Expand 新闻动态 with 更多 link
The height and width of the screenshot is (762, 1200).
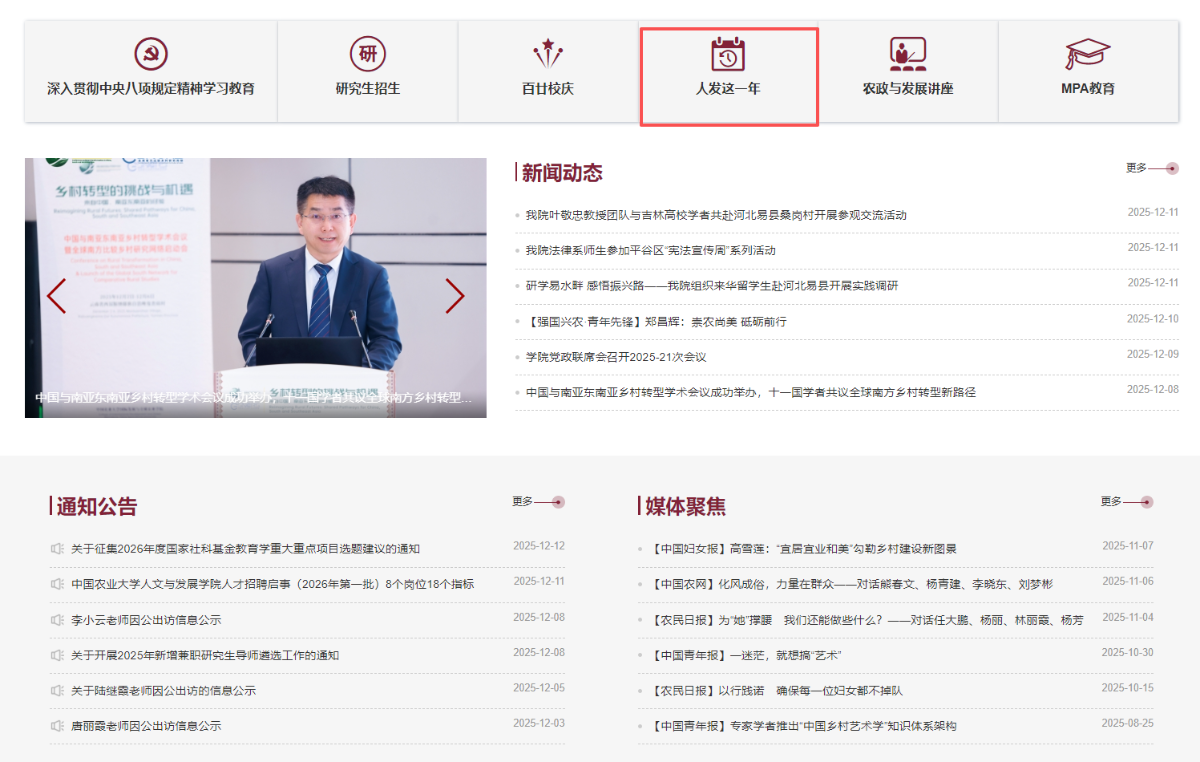click(1151, 168)
